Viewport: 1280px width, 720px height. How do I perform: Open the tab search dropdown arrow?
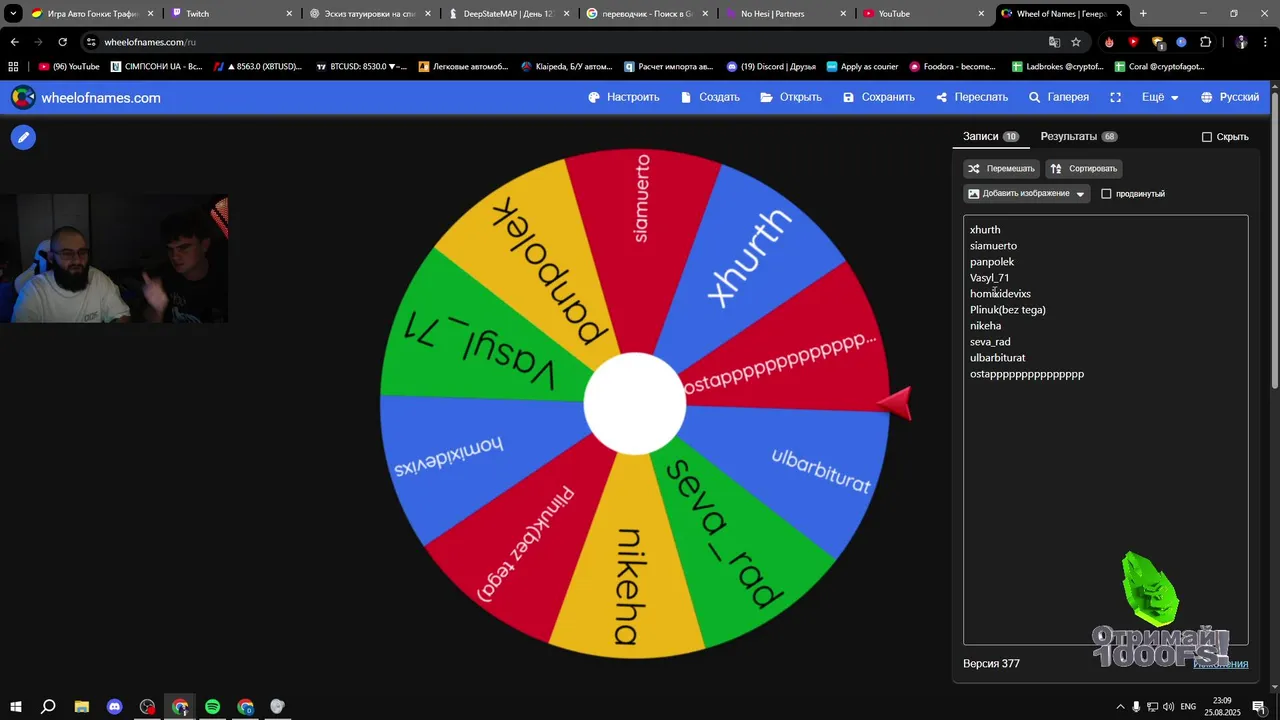pos(13,14)
